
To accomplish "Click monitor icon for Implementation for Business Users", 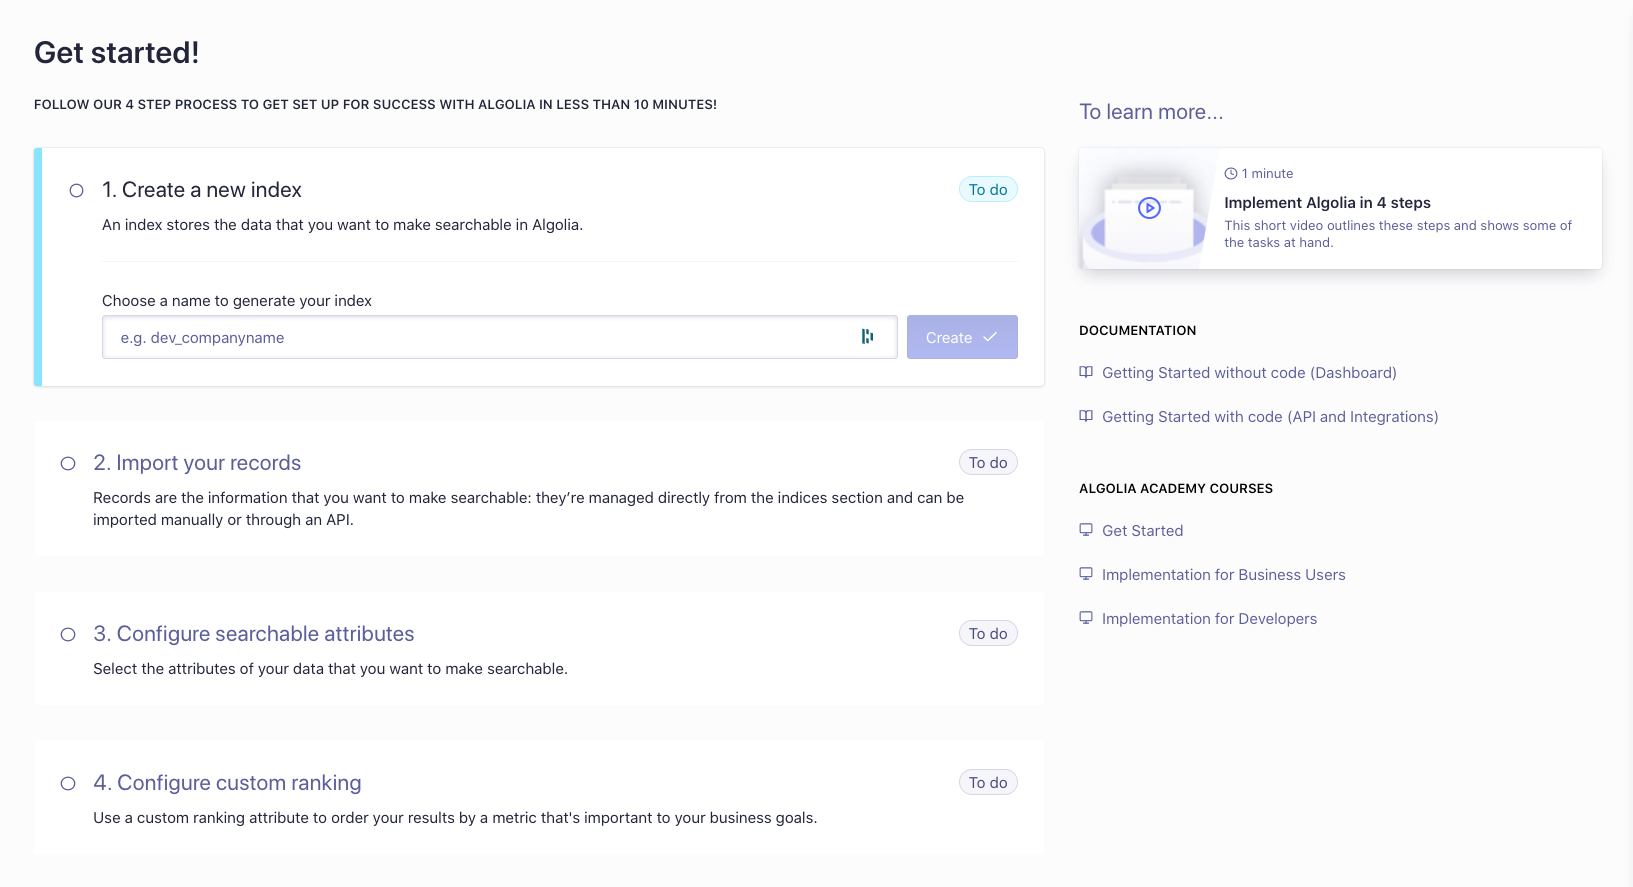I will click(x=1086, y=574).
